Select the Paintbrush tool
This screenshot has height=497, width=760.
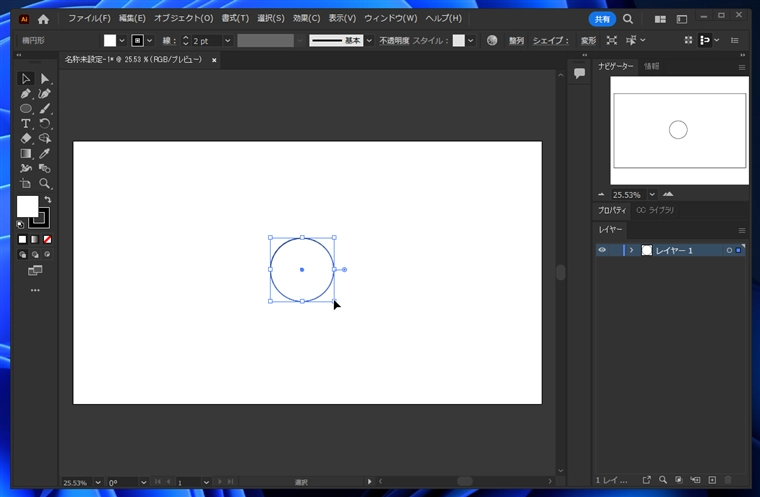(45, 109)
